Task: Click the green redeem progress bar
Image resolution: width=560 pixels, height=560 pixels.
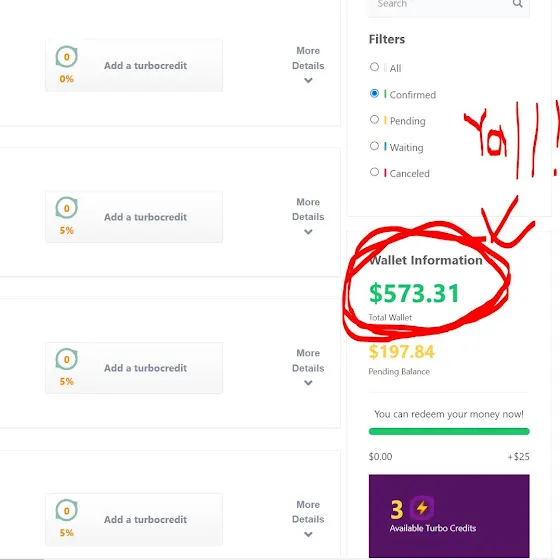Action: click(x=449, y=431)
